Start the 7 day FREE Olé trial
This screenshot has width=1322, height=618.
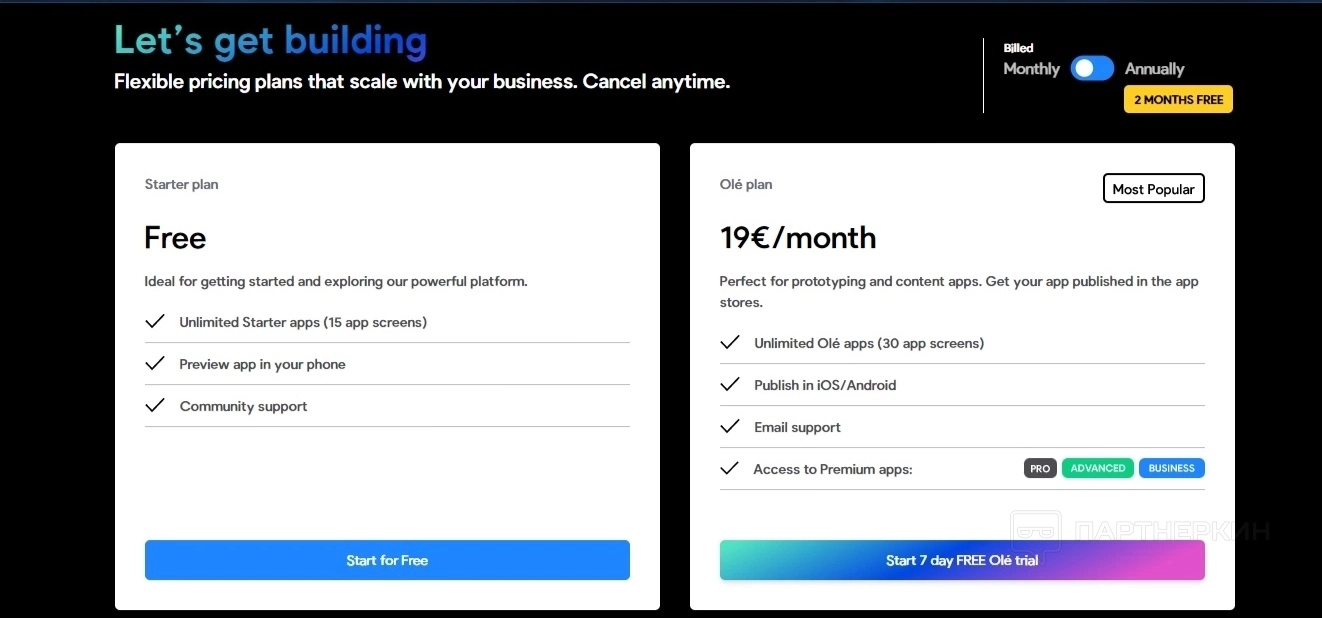pyautogui.click(x=962, y=561)
